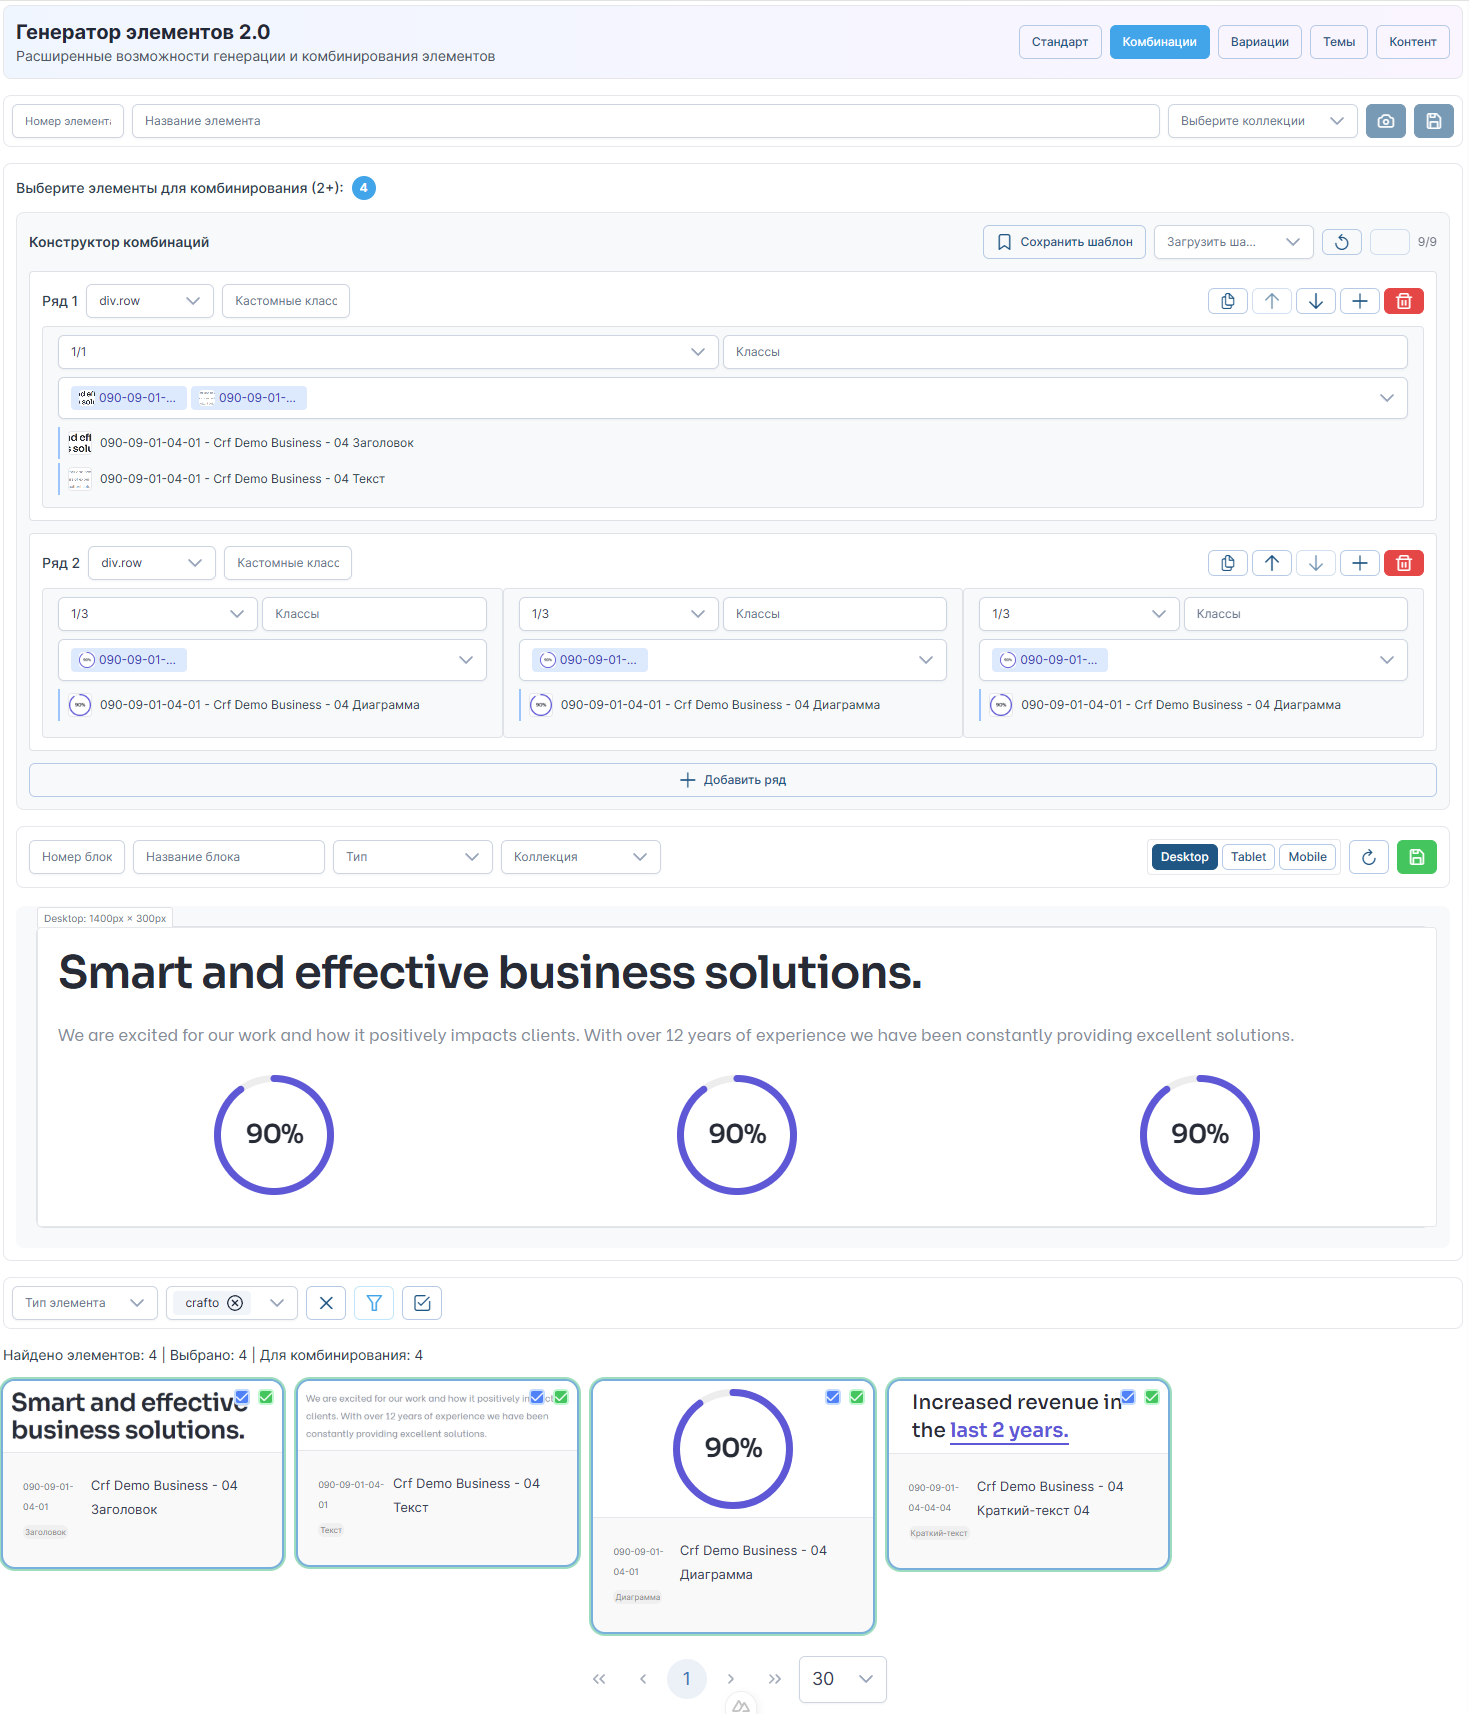This screenshot has height=1724, width=1472.
Task: Click page number 1 button
Action: click(687, 1679)
